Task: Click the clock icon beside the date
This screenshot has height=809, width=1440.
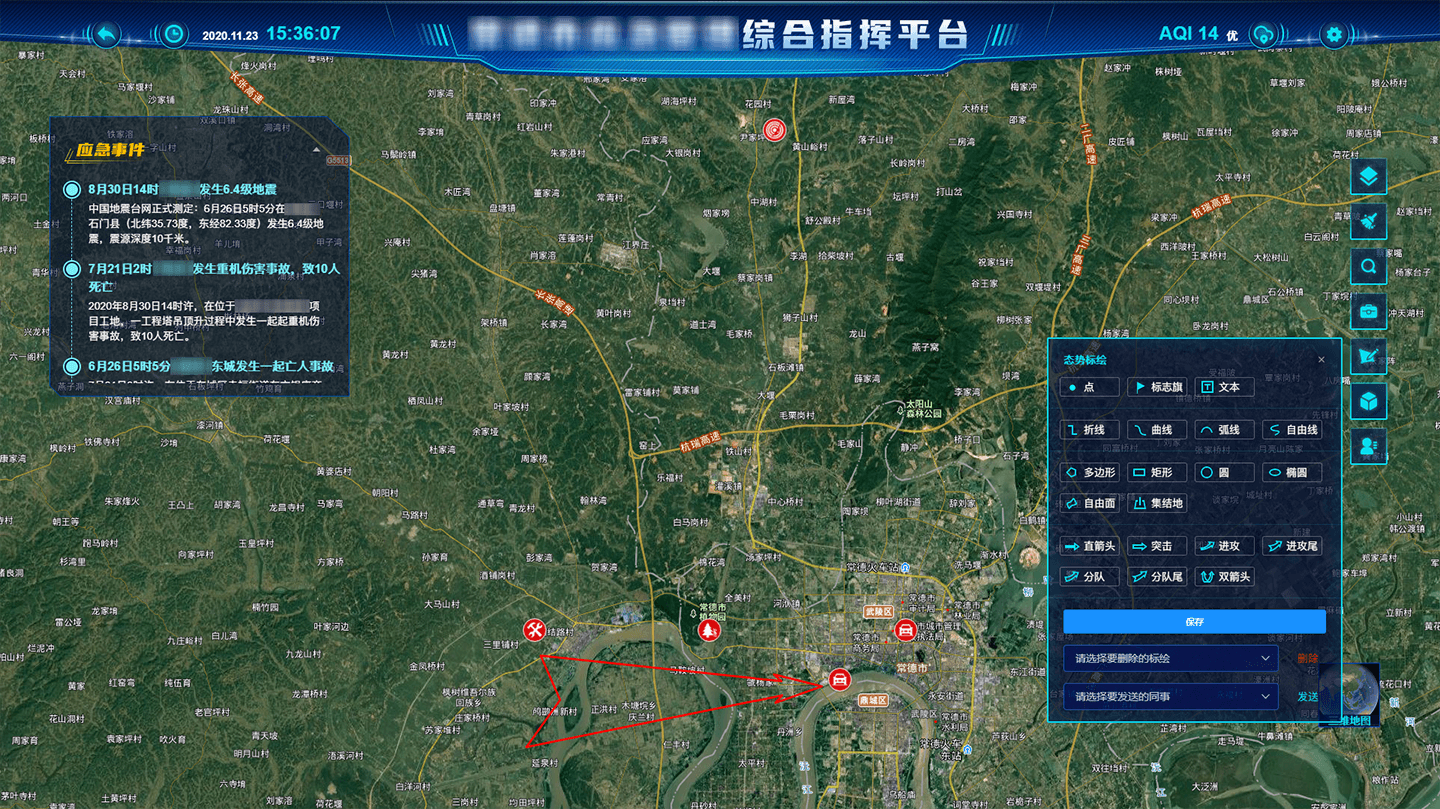Action: point(174,35)
